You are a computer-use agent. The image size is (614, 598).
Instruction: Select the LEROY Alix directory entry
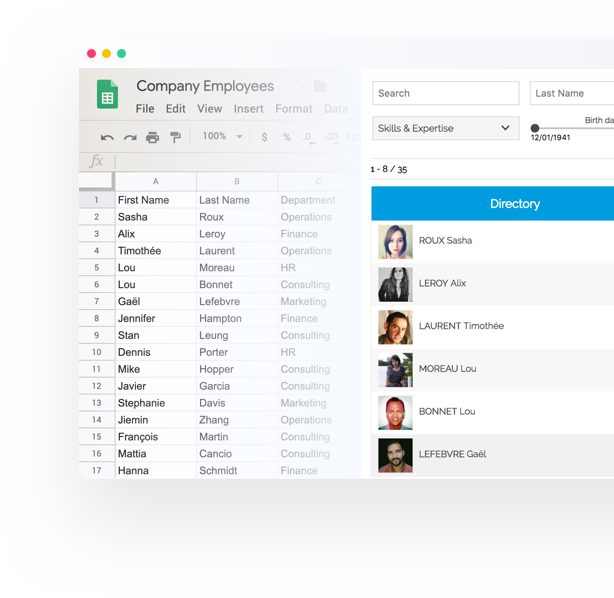point(493,284)
